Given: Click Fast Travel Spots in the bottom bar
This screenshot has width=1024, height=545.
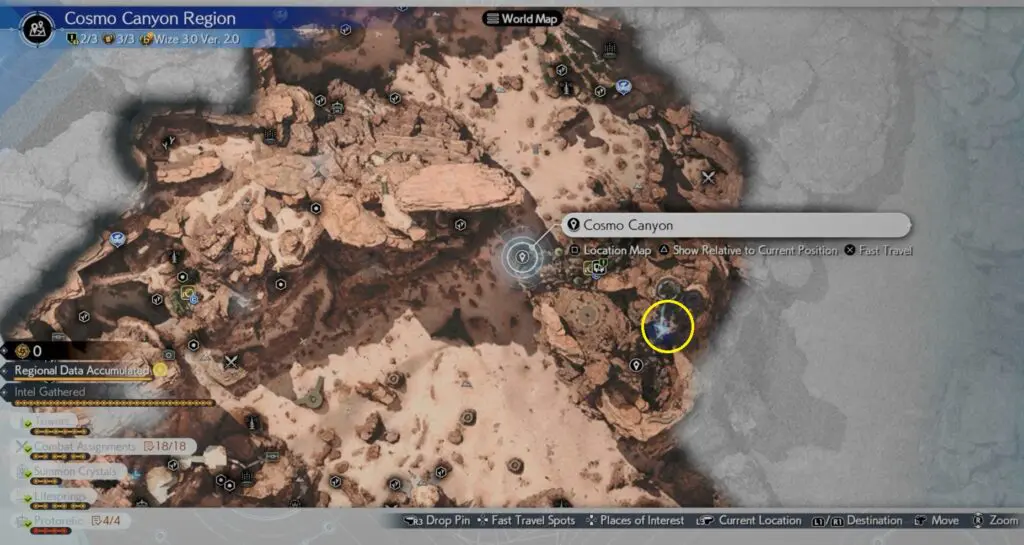Looking at the screenshot, I should coord(529,520).
